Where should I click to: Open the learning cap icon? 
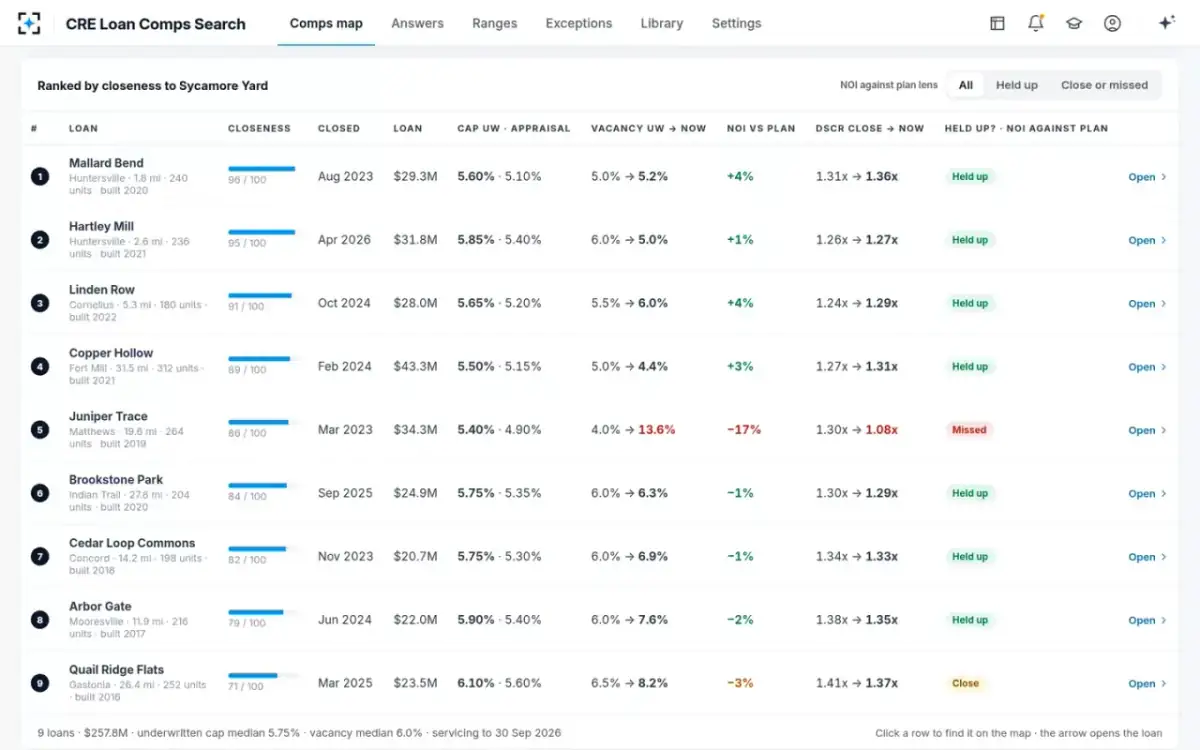coord(1074,23)
